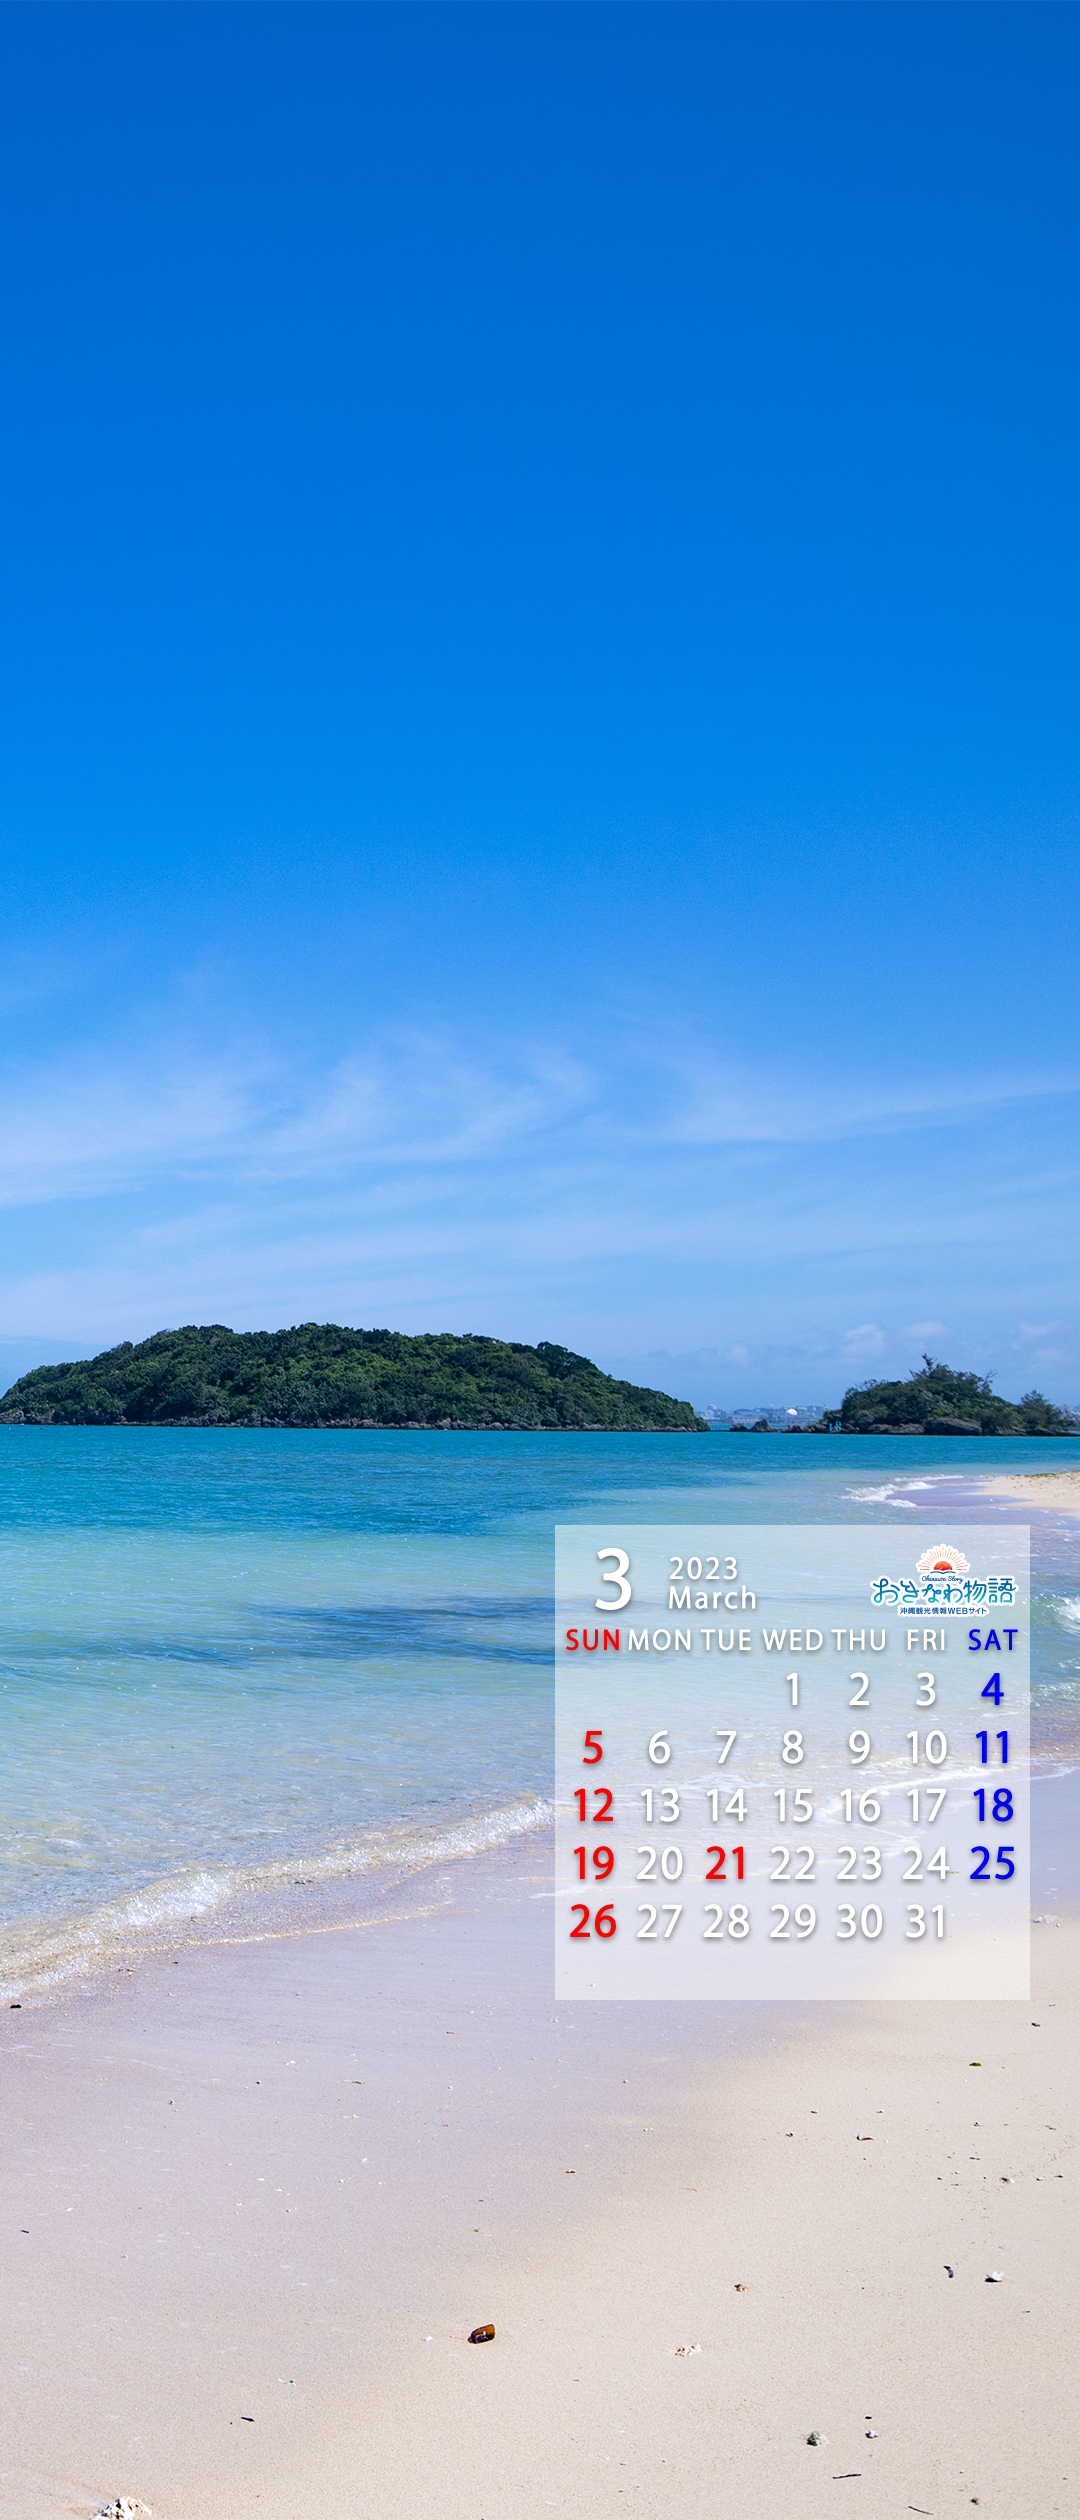
Task: Click the FRI weekday header
Action: 926,1640
